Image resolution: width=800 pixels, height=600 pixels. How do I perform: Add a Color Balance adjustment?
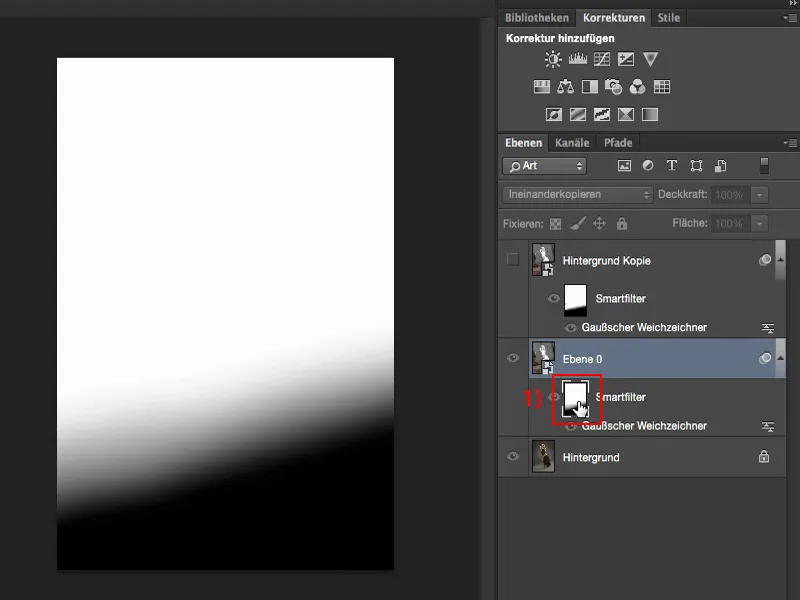565,87
